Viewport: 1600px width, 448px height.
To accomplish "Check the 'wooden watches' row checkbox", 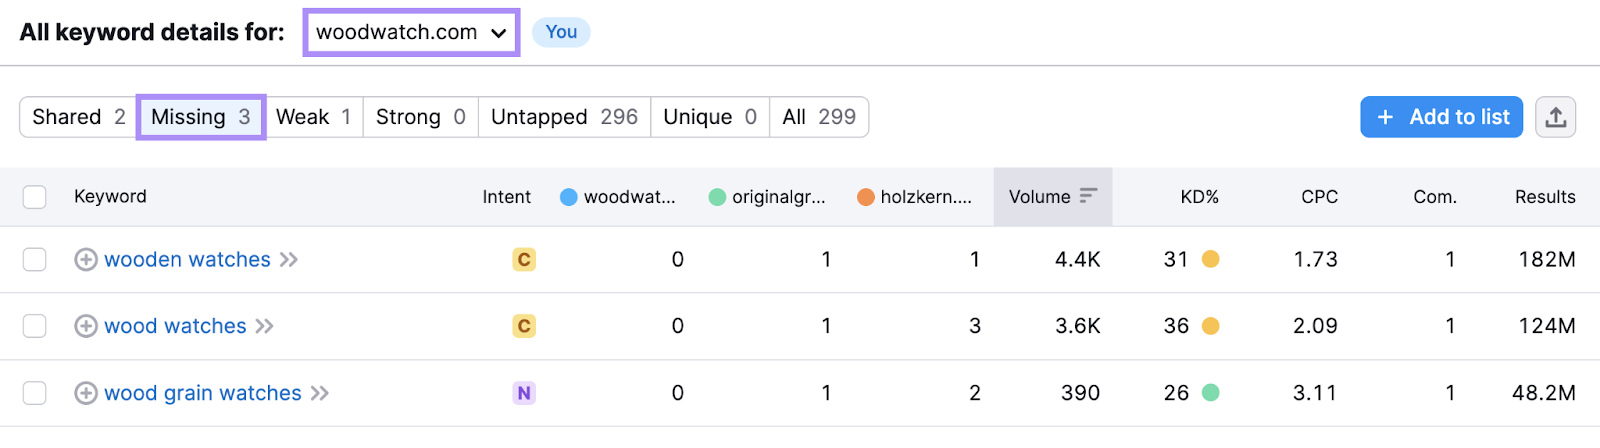I will [x=35, y=260].
